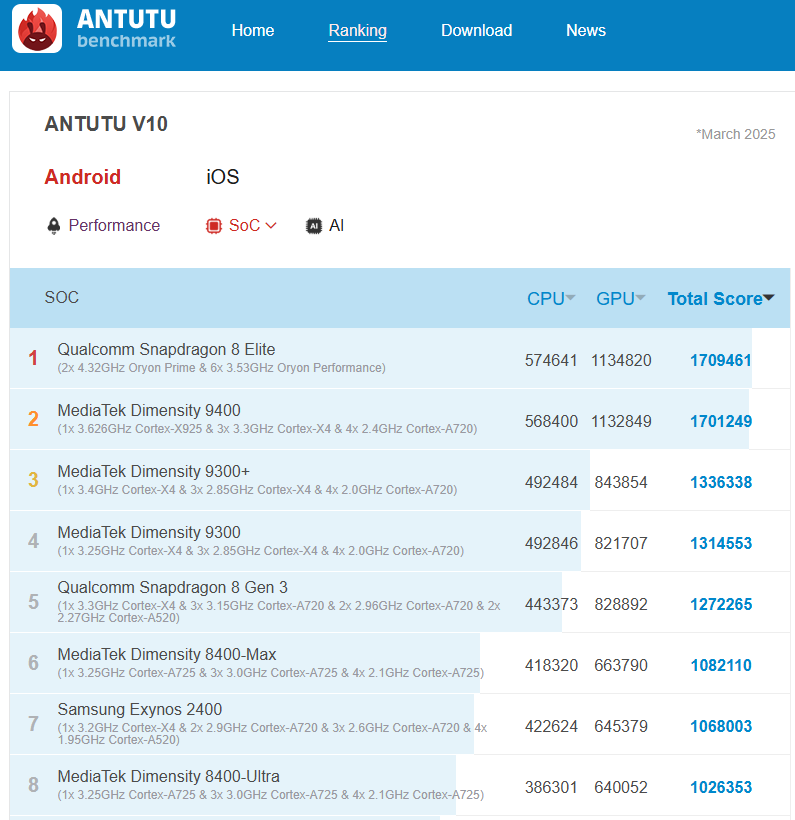Click rank number 1
The width and height of the screenshot is (795, 820).
coord(33,358)
